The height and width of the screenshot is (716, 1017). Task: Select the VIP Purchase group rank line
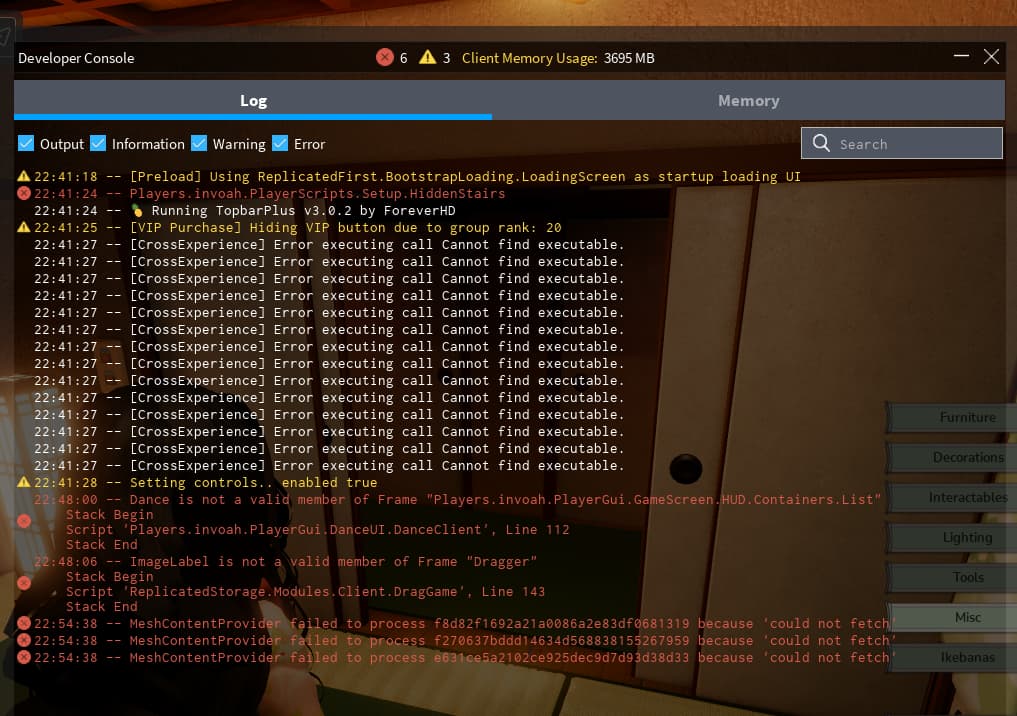click(x=298, y=228)
